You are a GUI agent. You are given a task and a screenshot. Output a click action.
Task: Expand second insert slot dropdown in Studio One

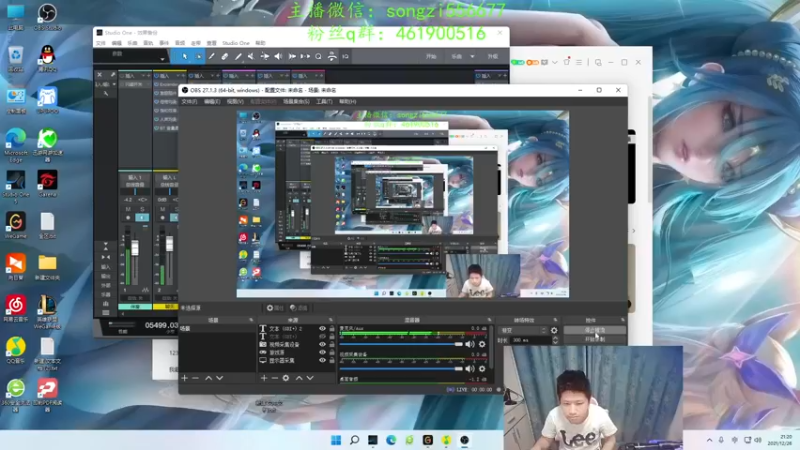pyautogui.click(x=178, y=76)
